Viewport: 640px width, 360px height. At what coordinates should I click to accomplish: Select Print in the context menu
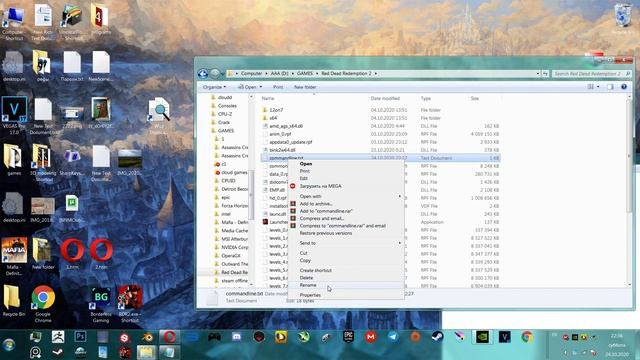pyautogui.click(x=304, y=171)
